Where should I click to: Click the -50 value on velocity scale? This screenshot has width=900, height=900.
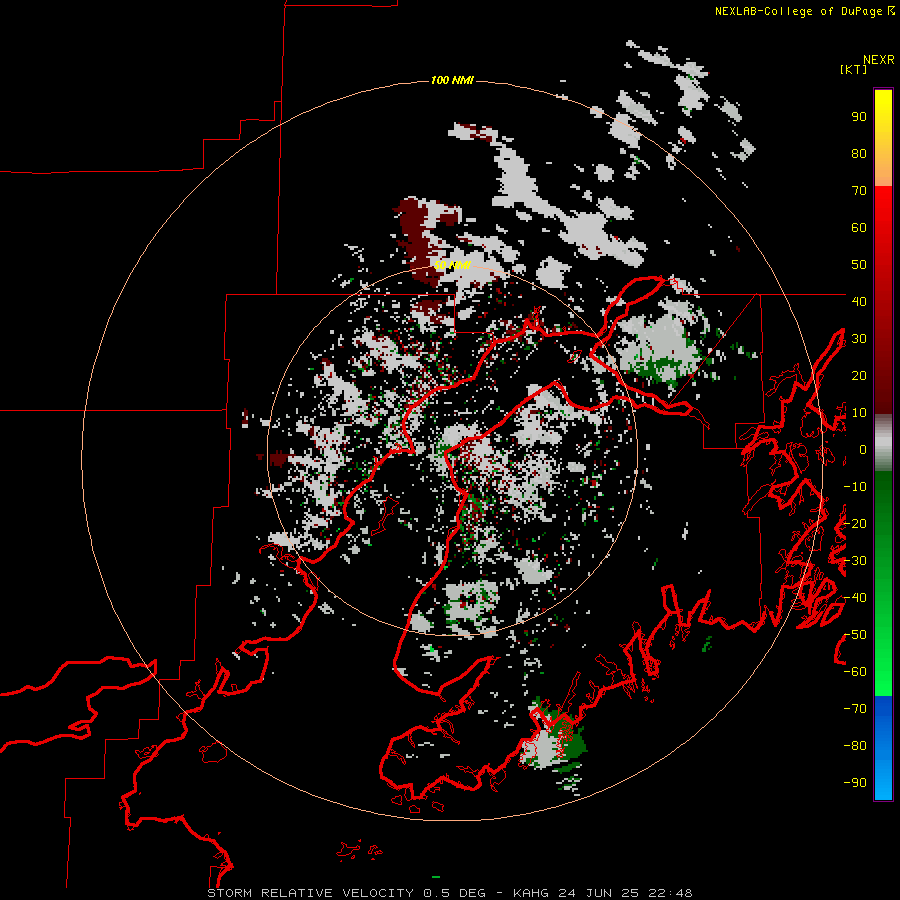coord(855,635)
